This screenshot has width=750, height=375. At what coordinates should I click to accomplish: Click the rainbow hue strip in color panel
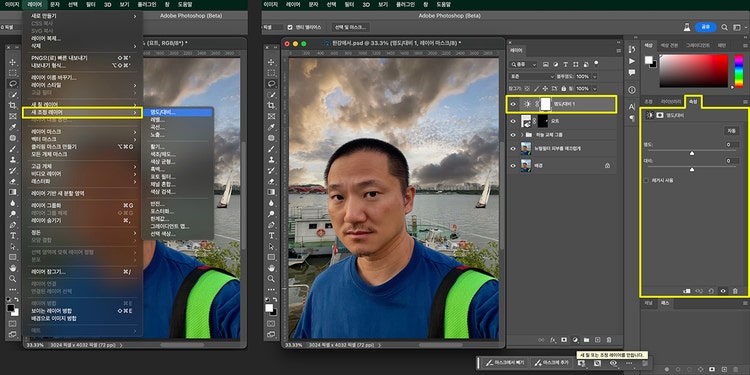tap(739, 70)
